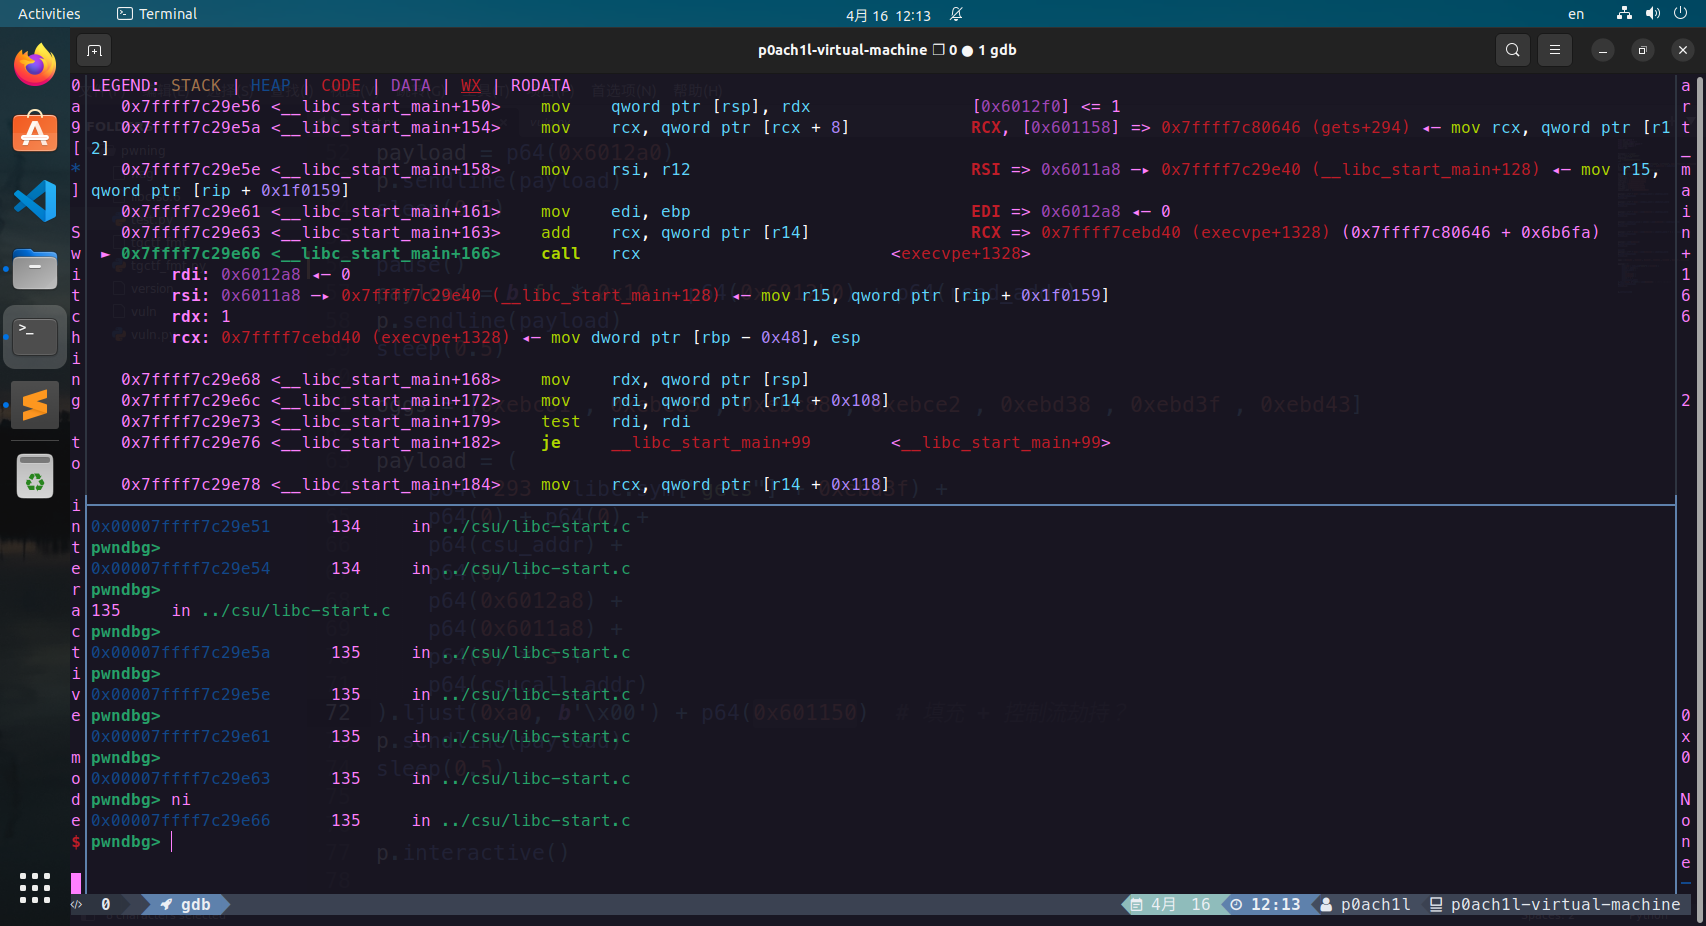The image size is (1706, 926).
Task: Open the Terminal app menu in top bar
Action: coord(157,14)
